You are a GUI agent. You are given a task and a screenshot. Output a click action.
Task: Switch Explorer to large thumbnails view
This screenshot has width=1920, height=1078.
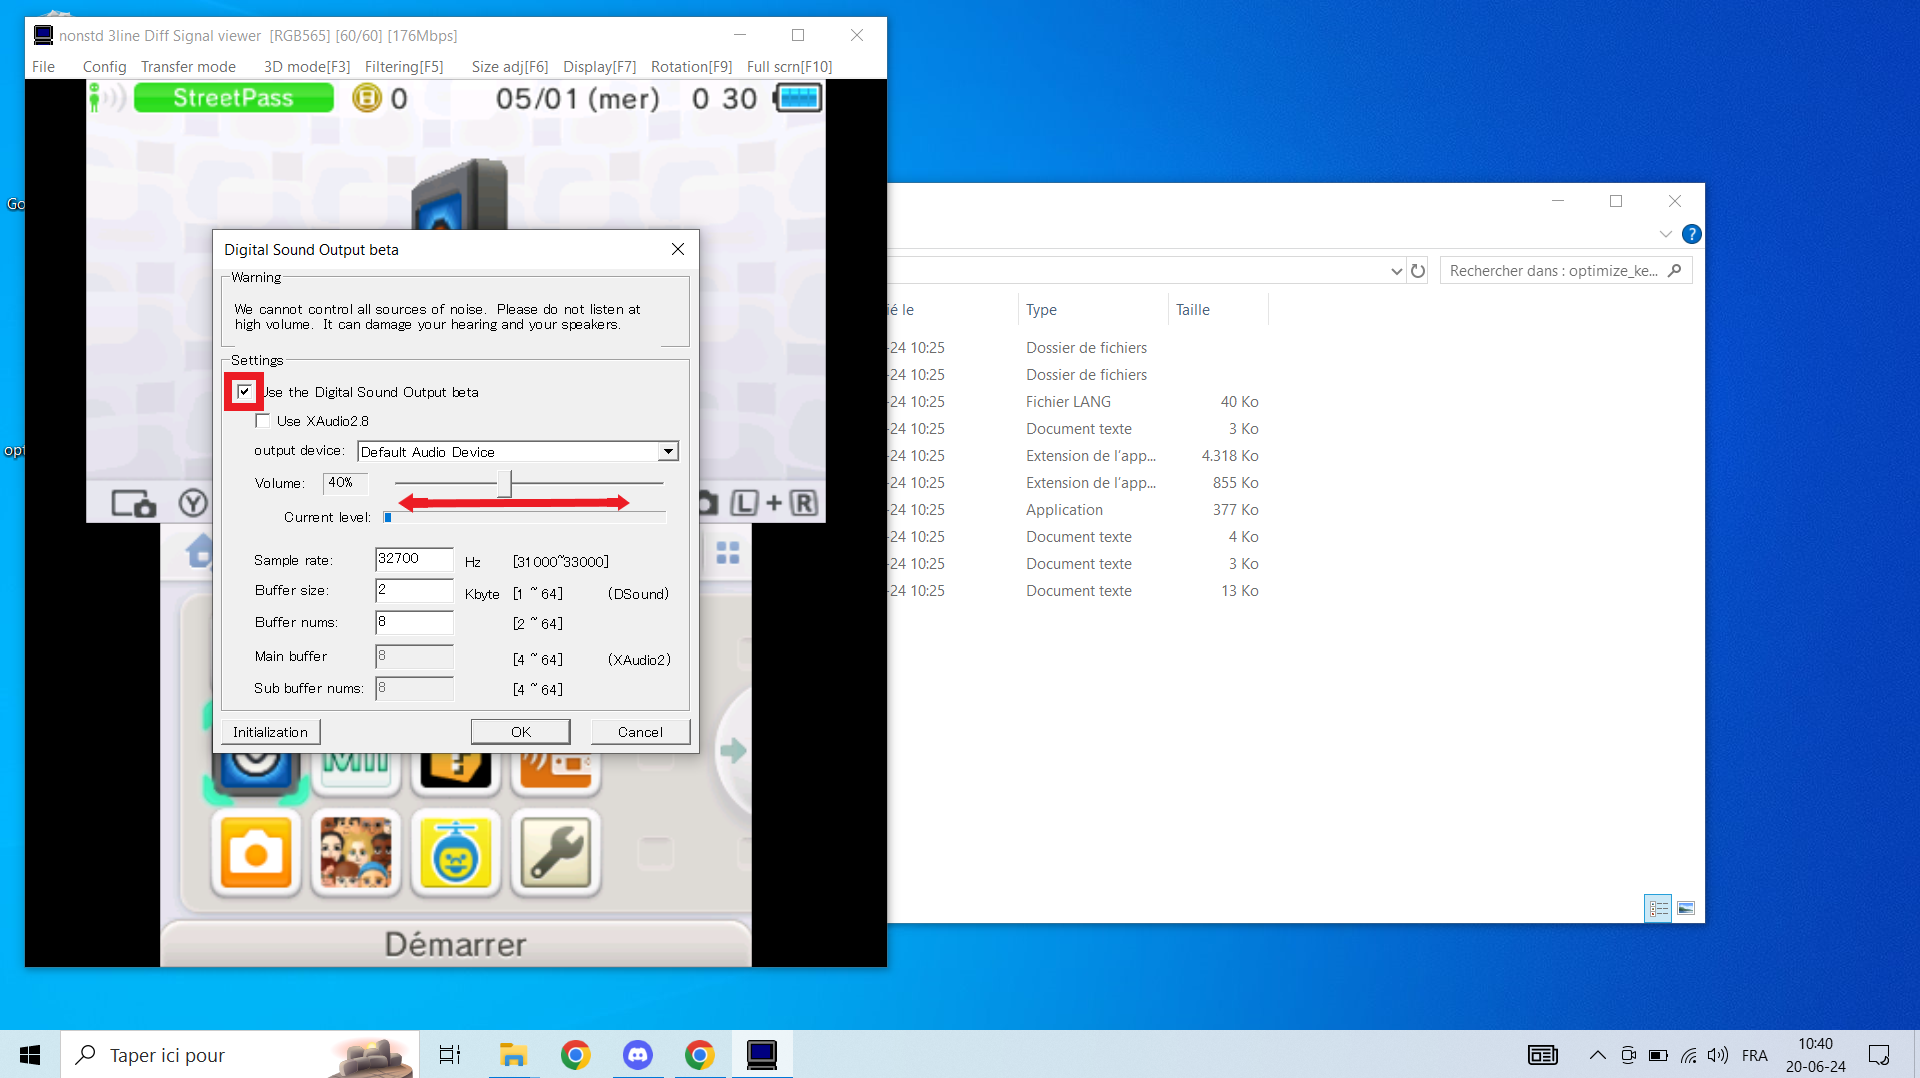click(x=1686, y=908)
